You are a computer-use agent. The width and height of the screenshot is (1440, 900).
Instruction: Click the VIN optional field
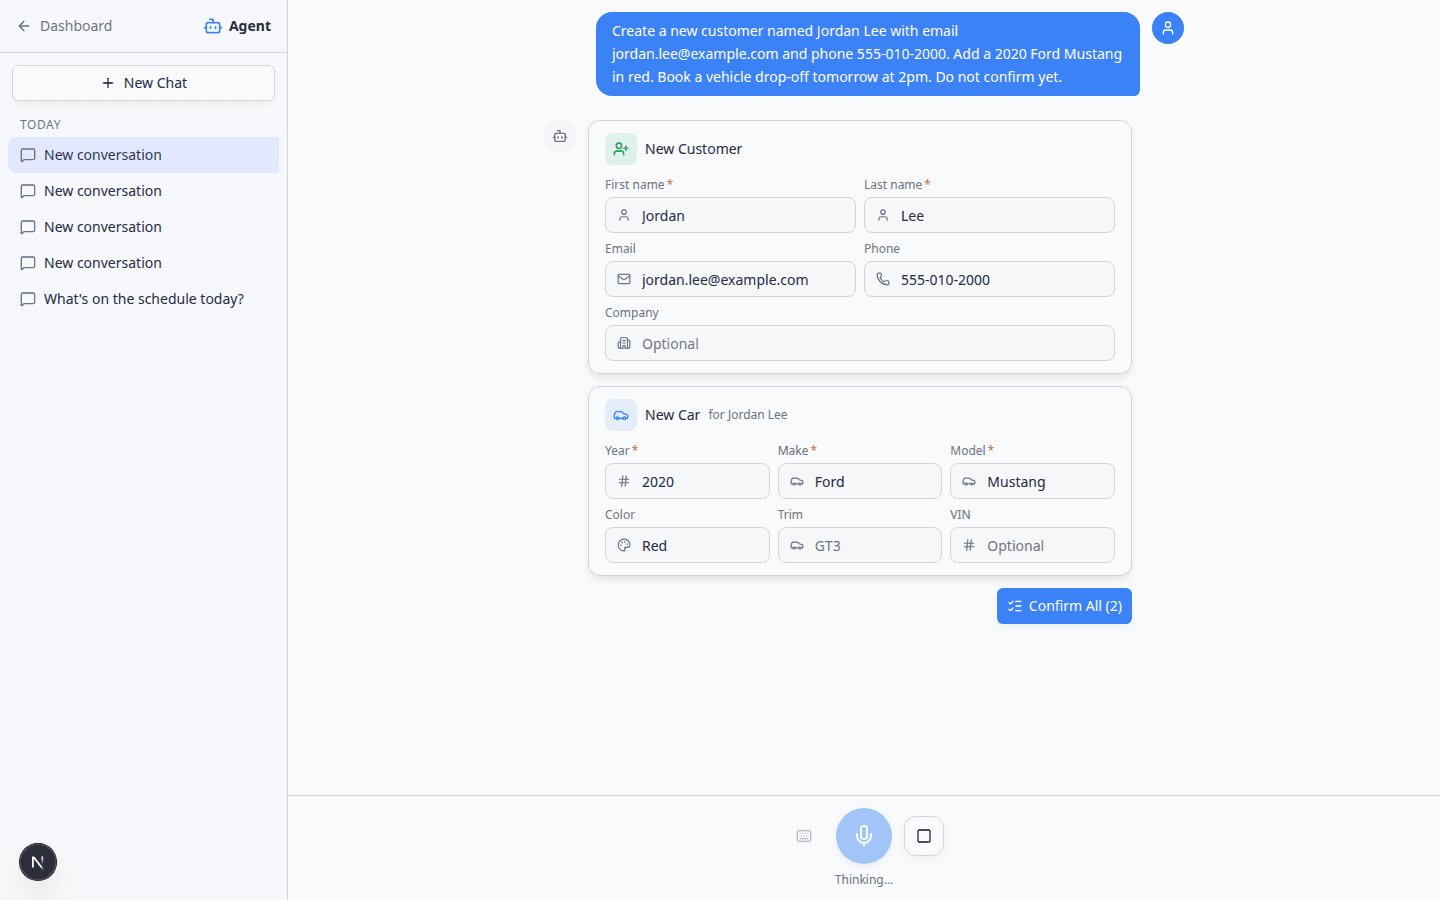coord(1032,545)
